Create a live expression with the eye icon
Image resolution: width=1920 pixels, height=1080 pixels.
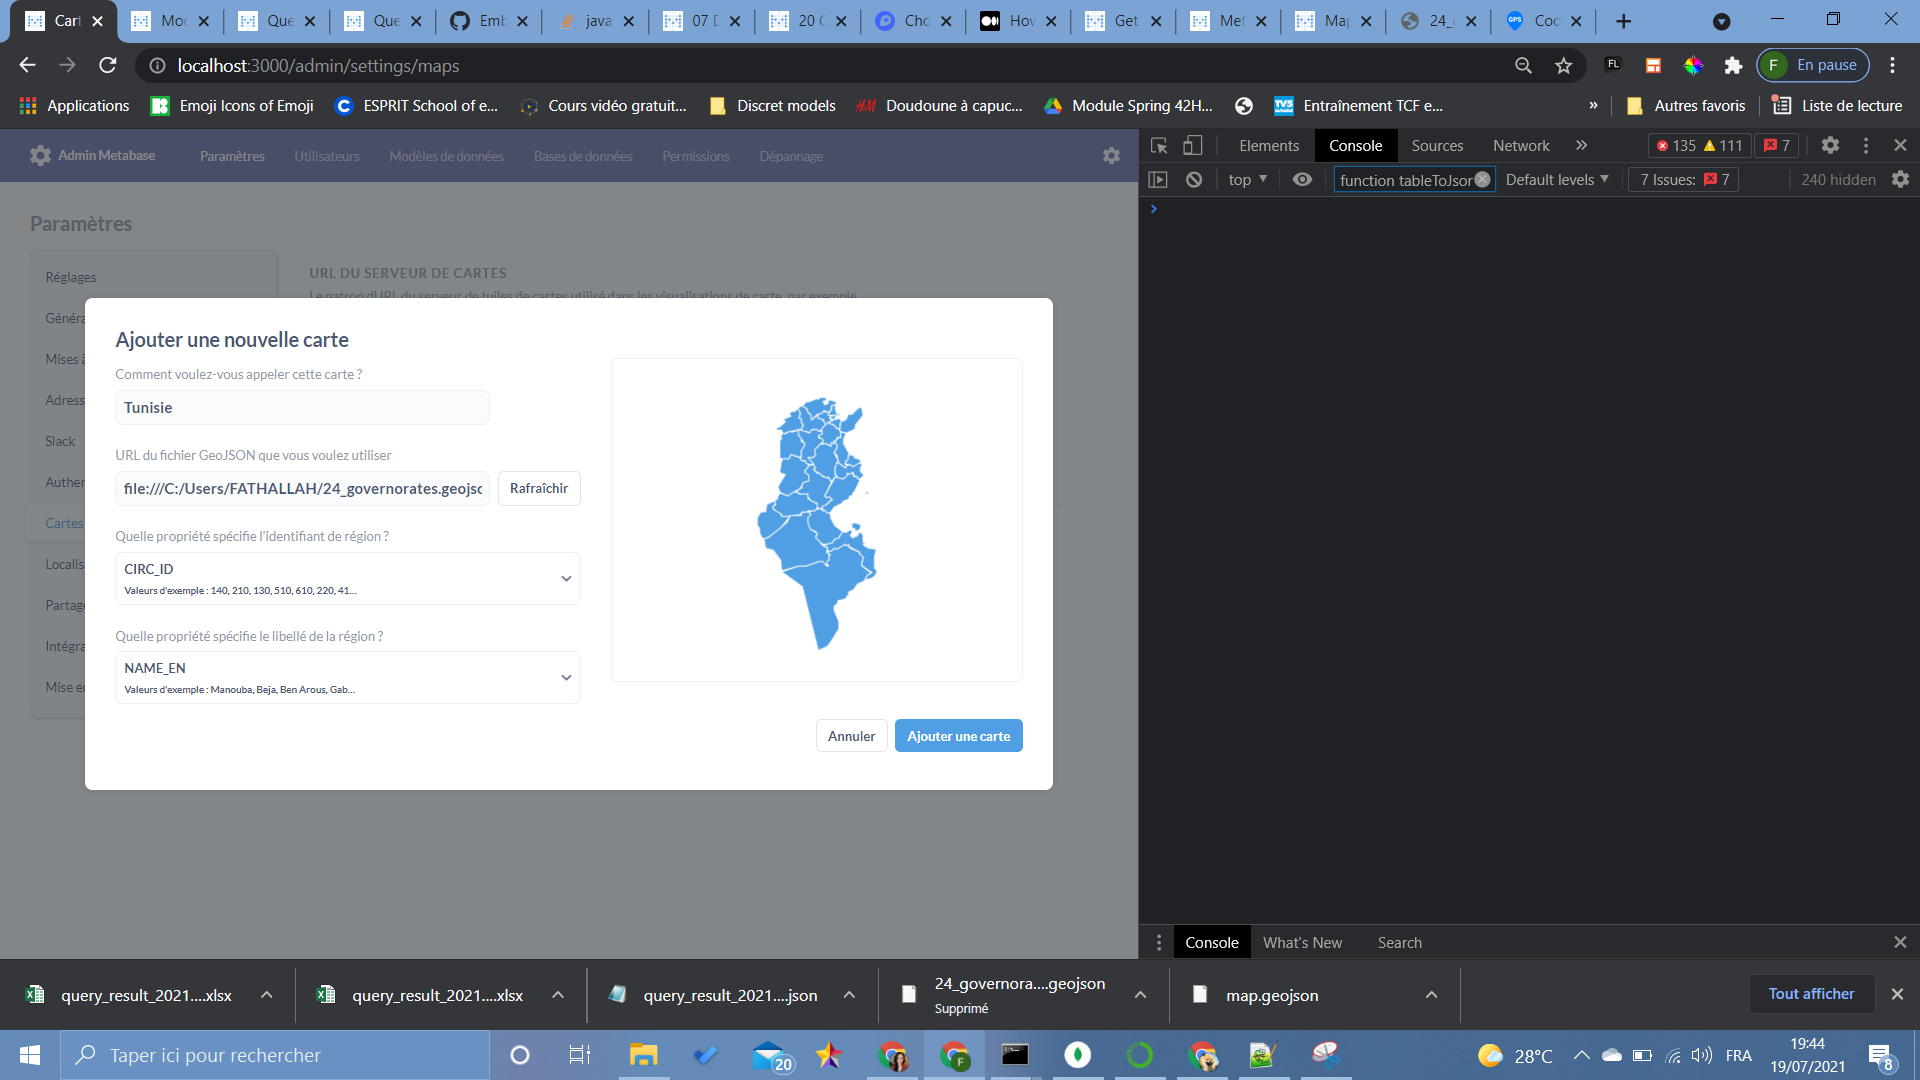[1302, 180]
